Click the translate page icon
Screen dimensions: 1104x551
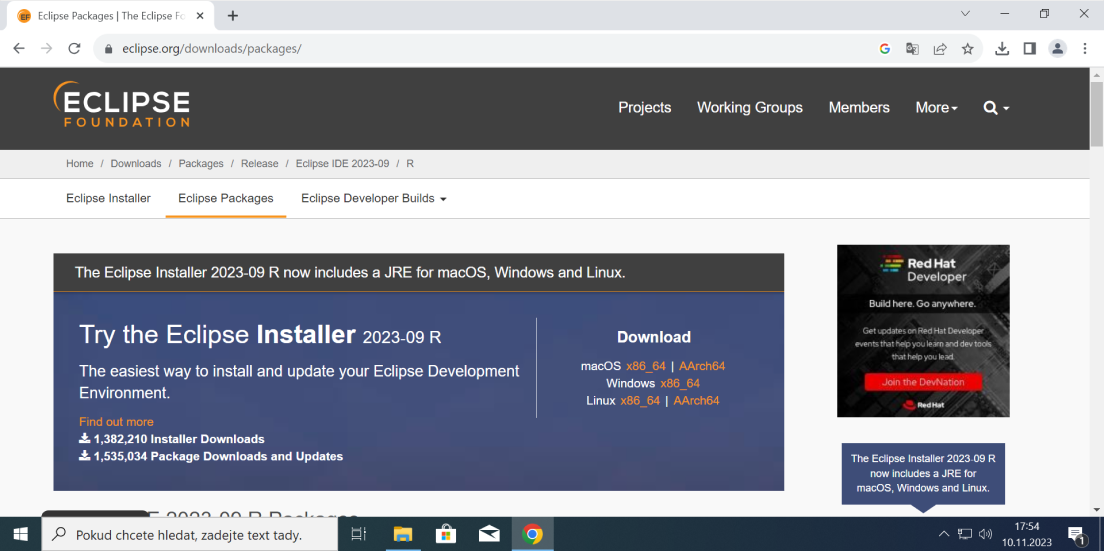click(912, 49)
